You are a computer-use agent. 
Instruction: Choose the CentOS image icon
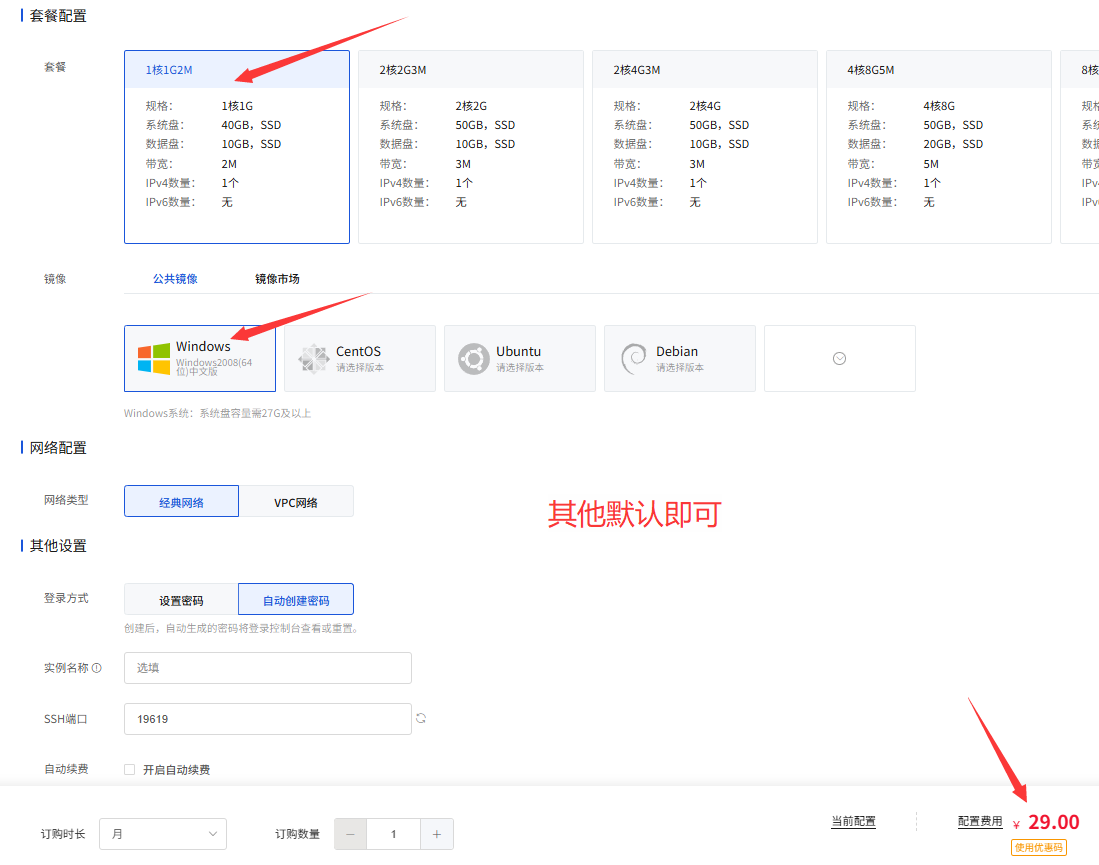click(314, 359)
